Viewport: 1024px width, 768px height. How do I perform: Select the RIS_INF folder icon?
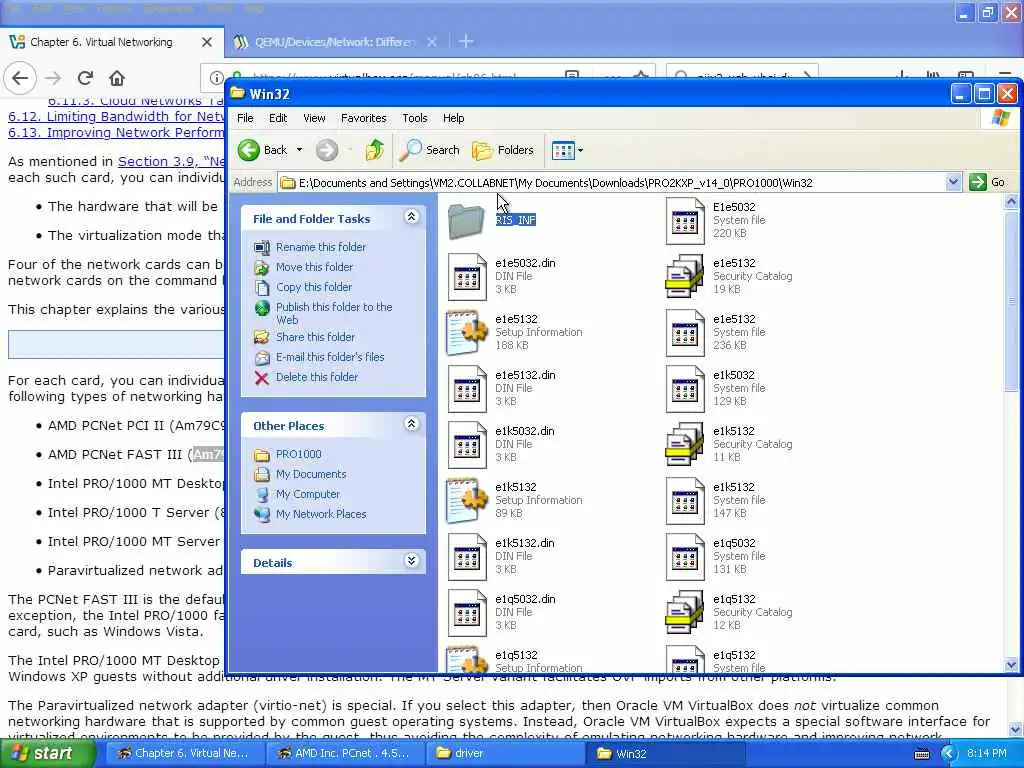click(x=466, y=221)
